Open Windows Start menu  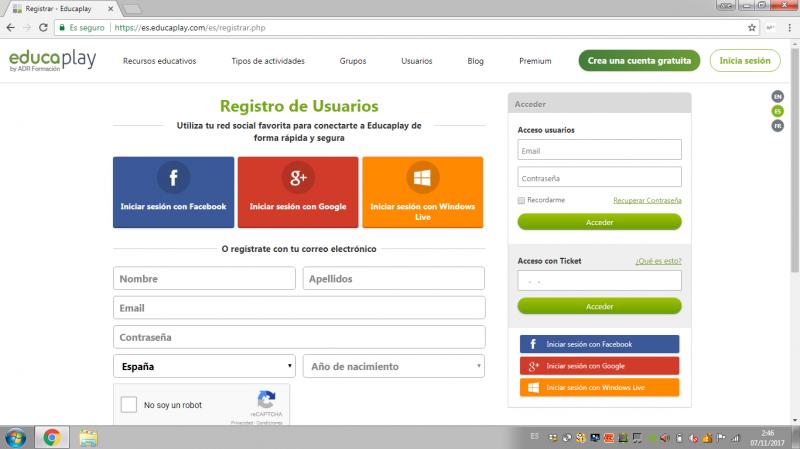tap(15, 438)
